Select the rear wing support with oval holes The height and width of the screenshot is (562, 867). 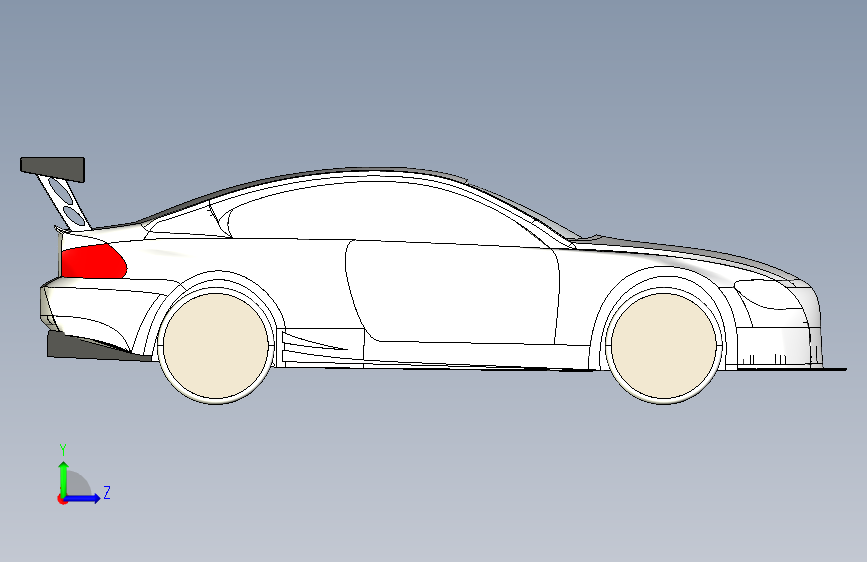pos(64,202)
